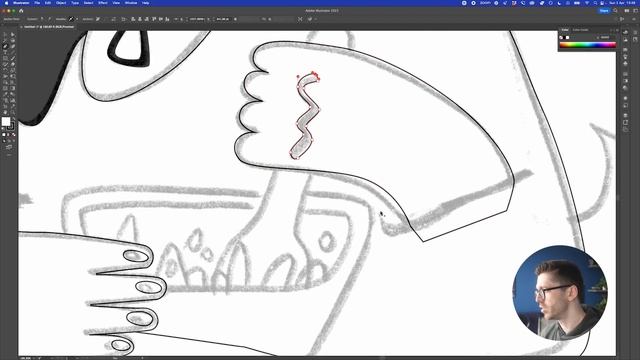Click the open document tab

coord(48,27)
